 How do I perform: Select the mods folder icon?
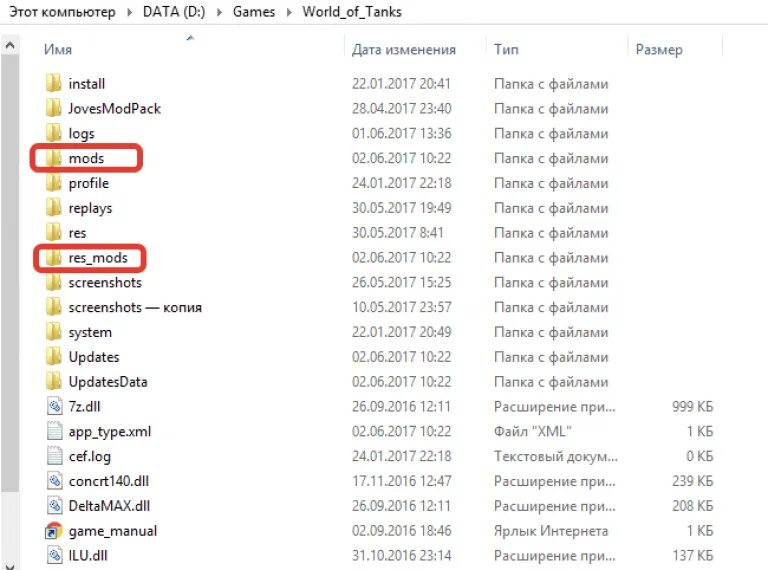point(53,158)
